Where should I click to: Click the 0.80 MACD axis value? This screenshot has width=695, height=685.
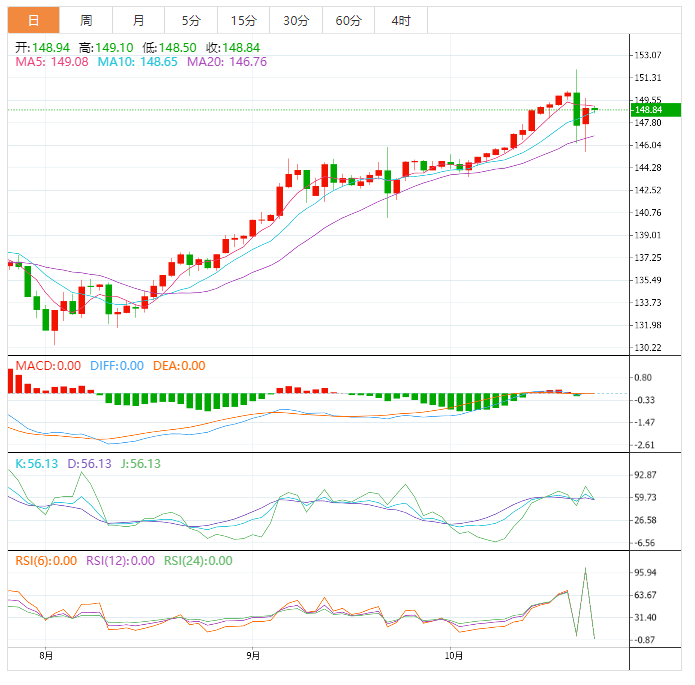(x=643, y=378)
